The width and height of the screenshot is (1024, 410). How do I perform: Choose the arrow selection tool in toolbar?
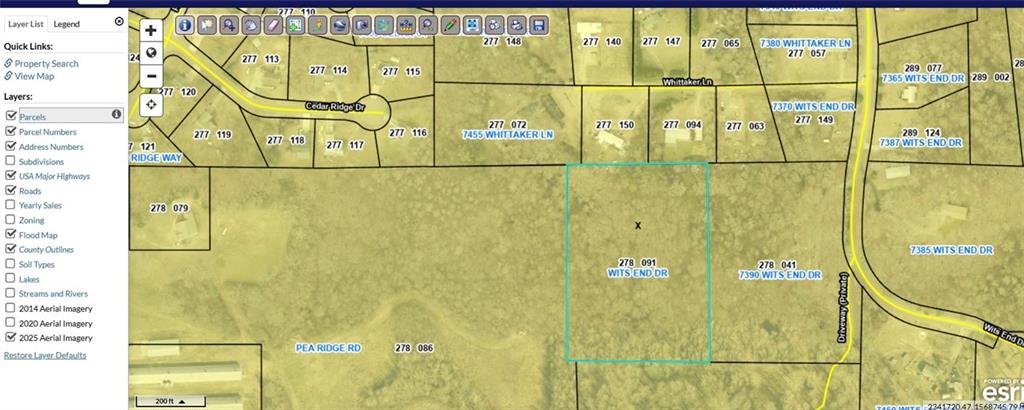click(x=208, y=25)
